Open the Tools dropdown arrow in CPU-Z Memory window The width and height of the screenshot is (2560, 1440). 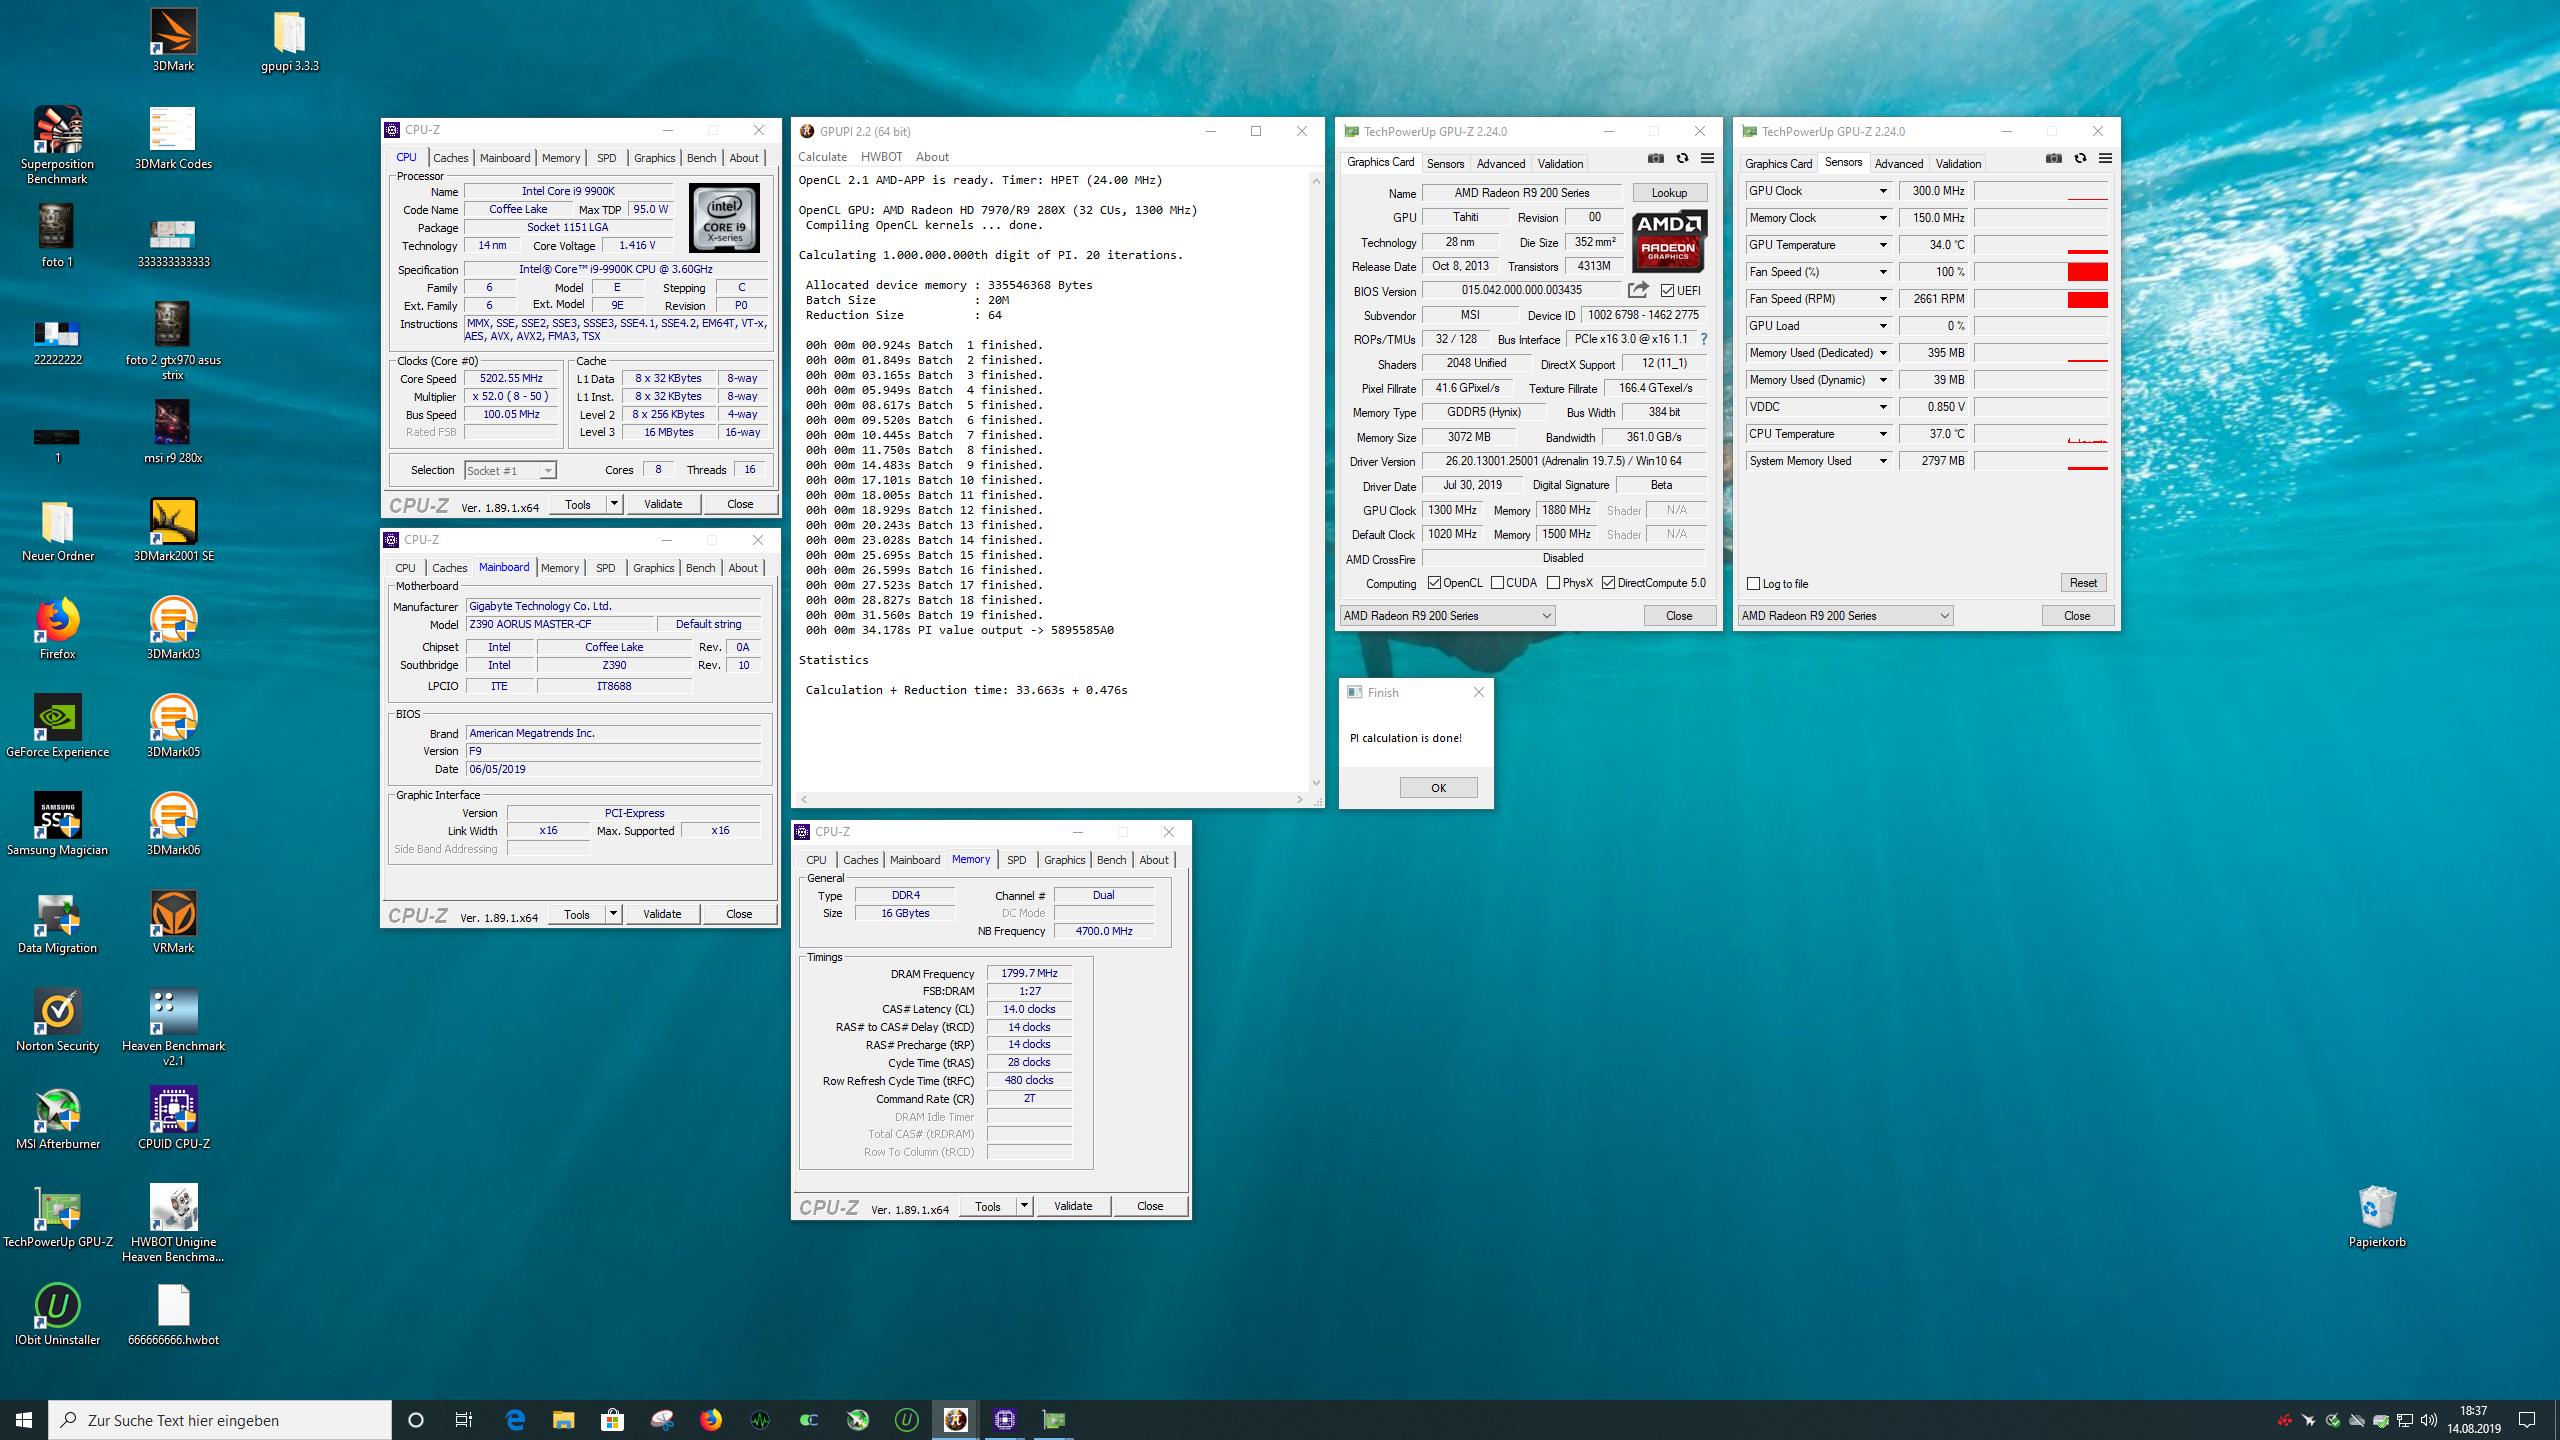[x=1024, y=1206]
